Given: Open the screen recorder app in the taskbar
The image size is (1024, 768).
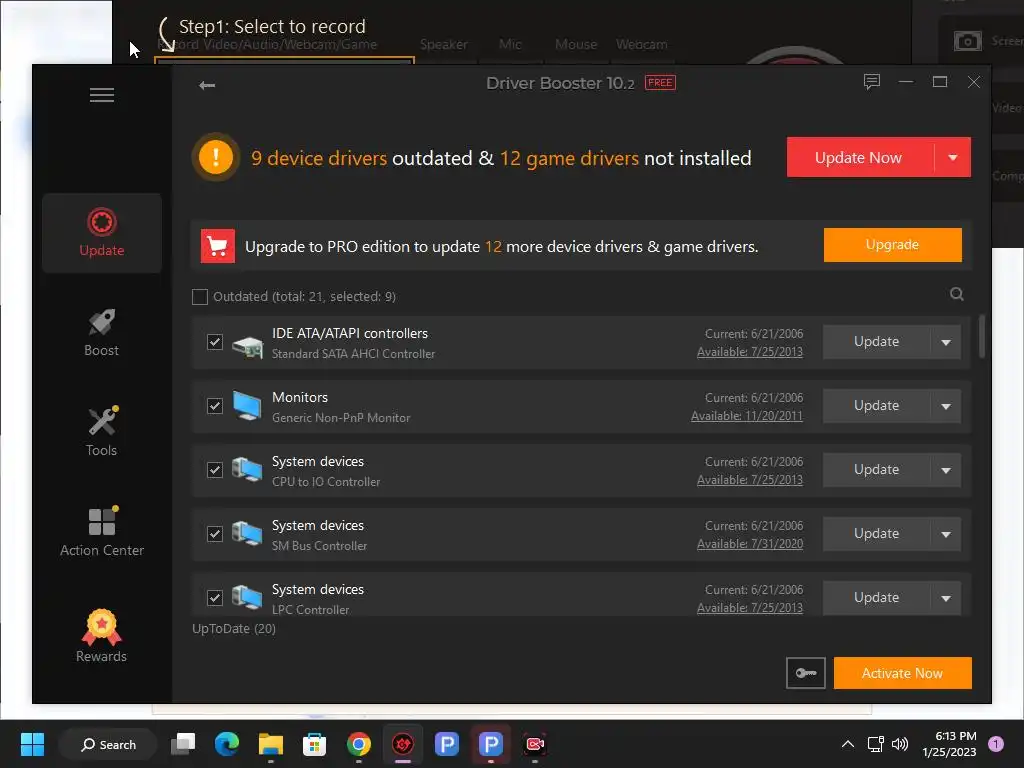Looking at the screenshot, I should [x=535, y=744].
